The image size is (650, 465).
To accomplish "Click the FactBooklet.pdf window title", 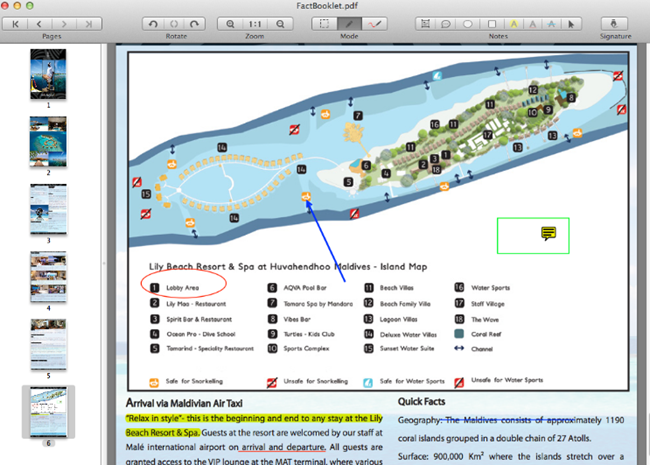I will (x=327, y=6).
